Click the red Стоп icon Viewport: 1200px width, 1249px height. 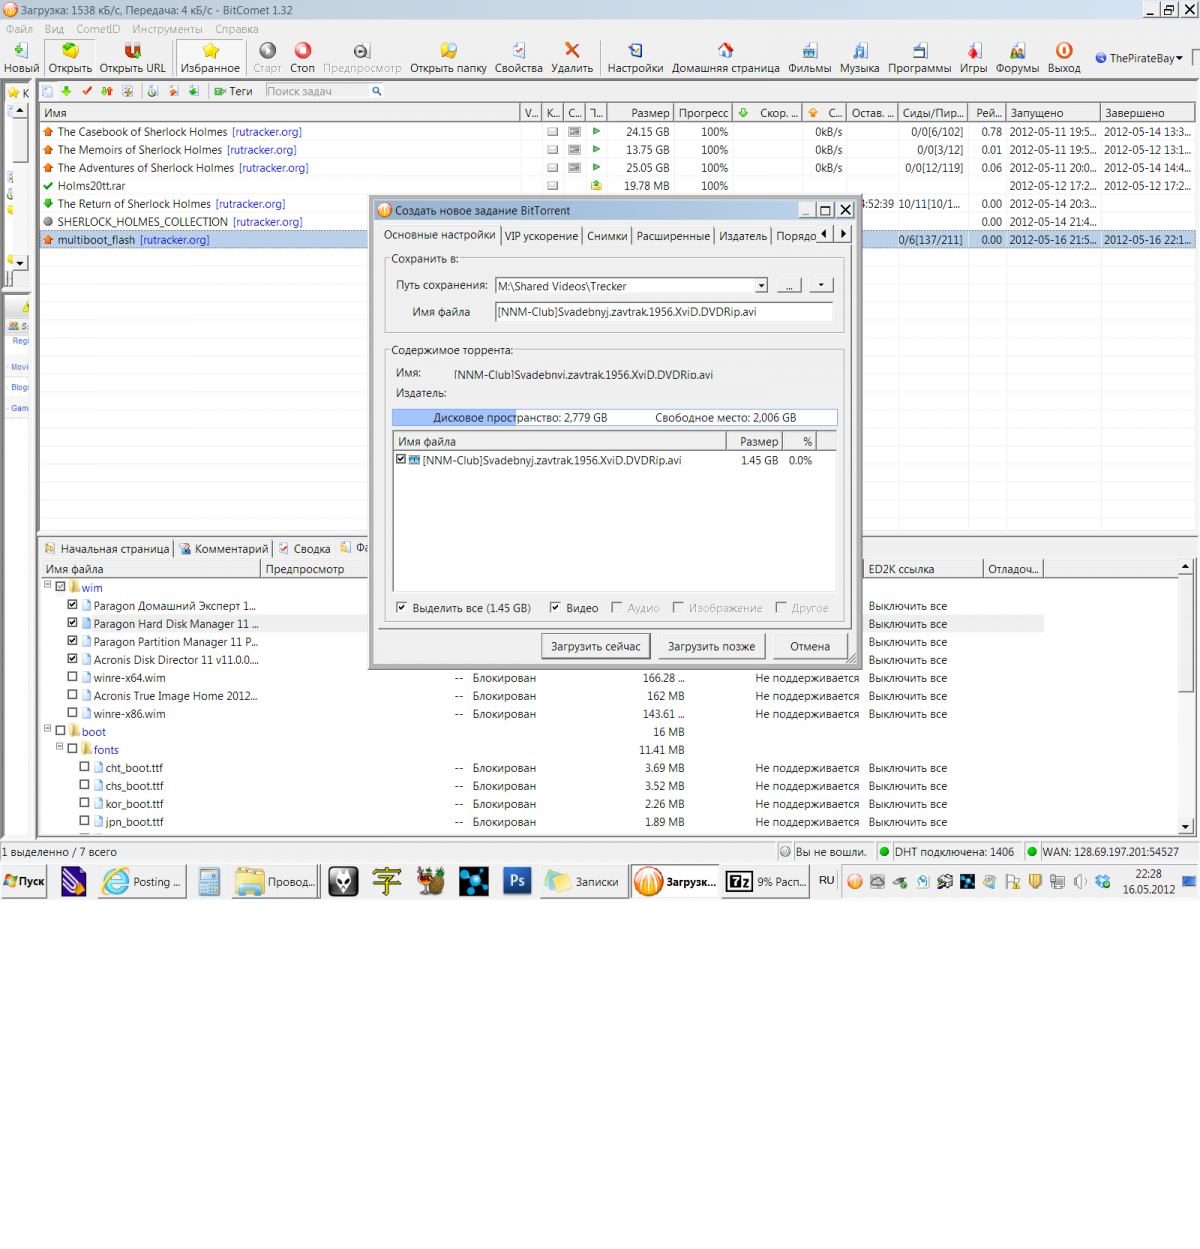pos(302,50)
